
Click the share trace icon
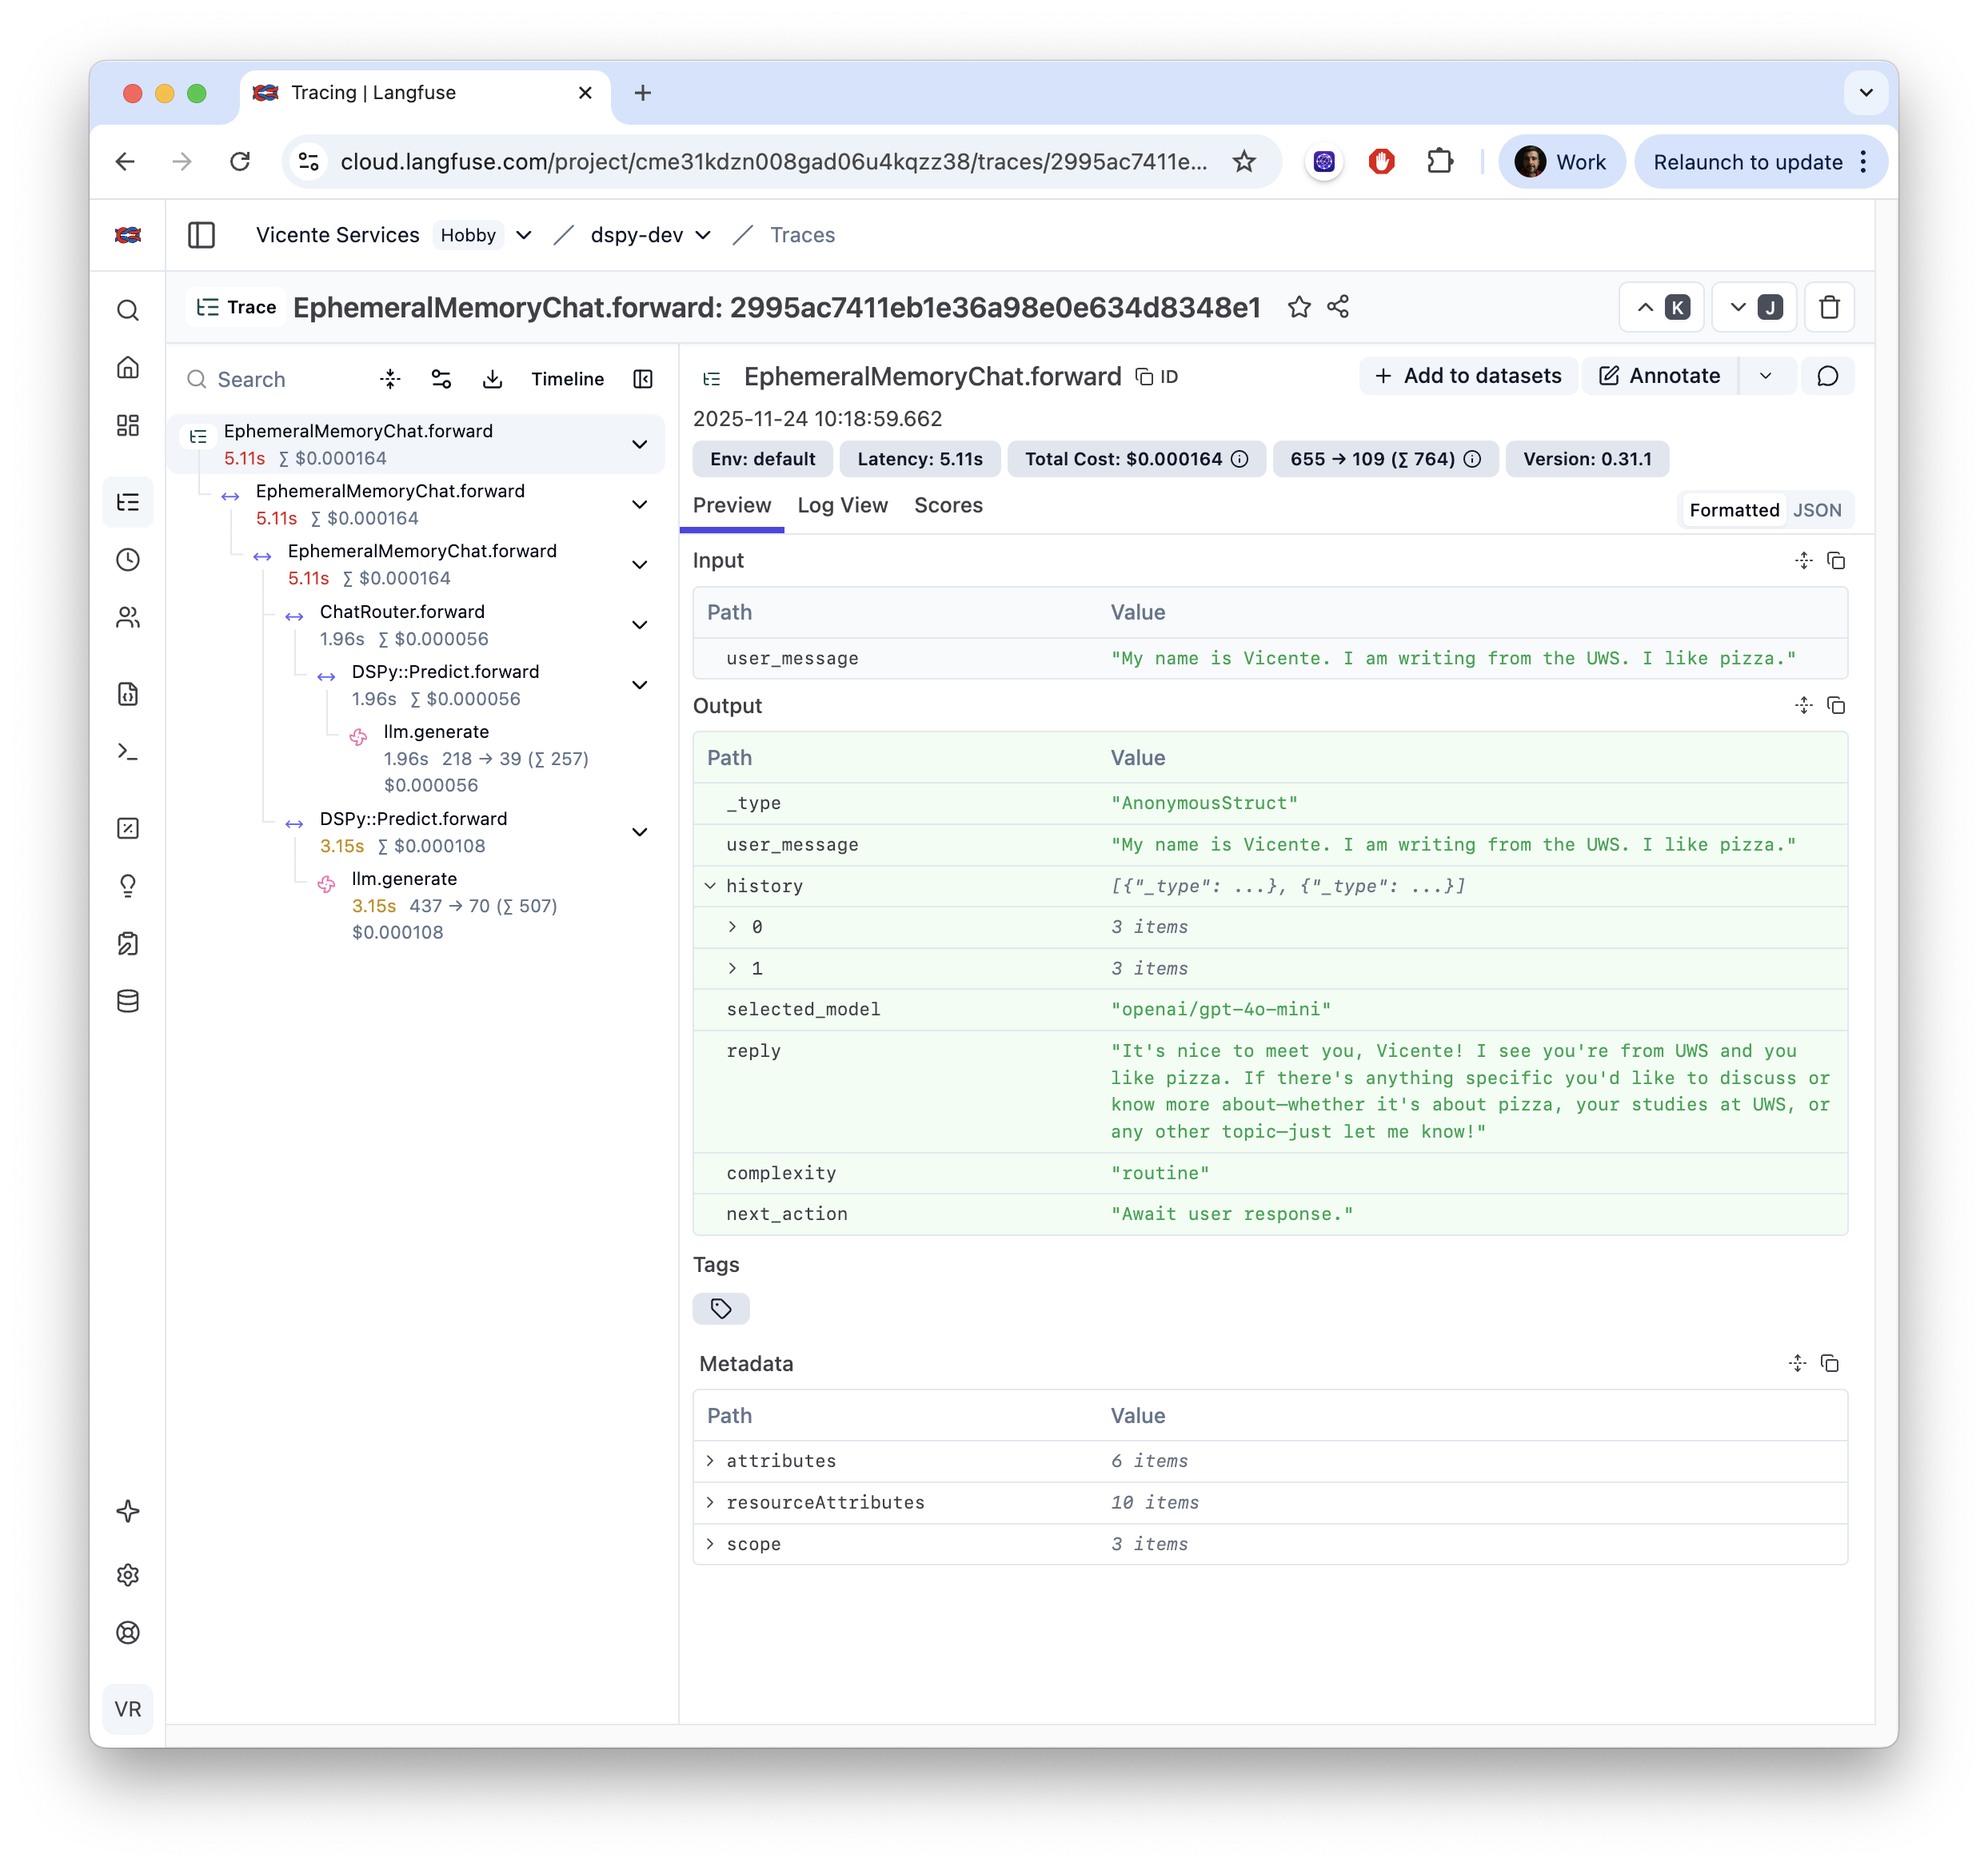[1338, 307]
